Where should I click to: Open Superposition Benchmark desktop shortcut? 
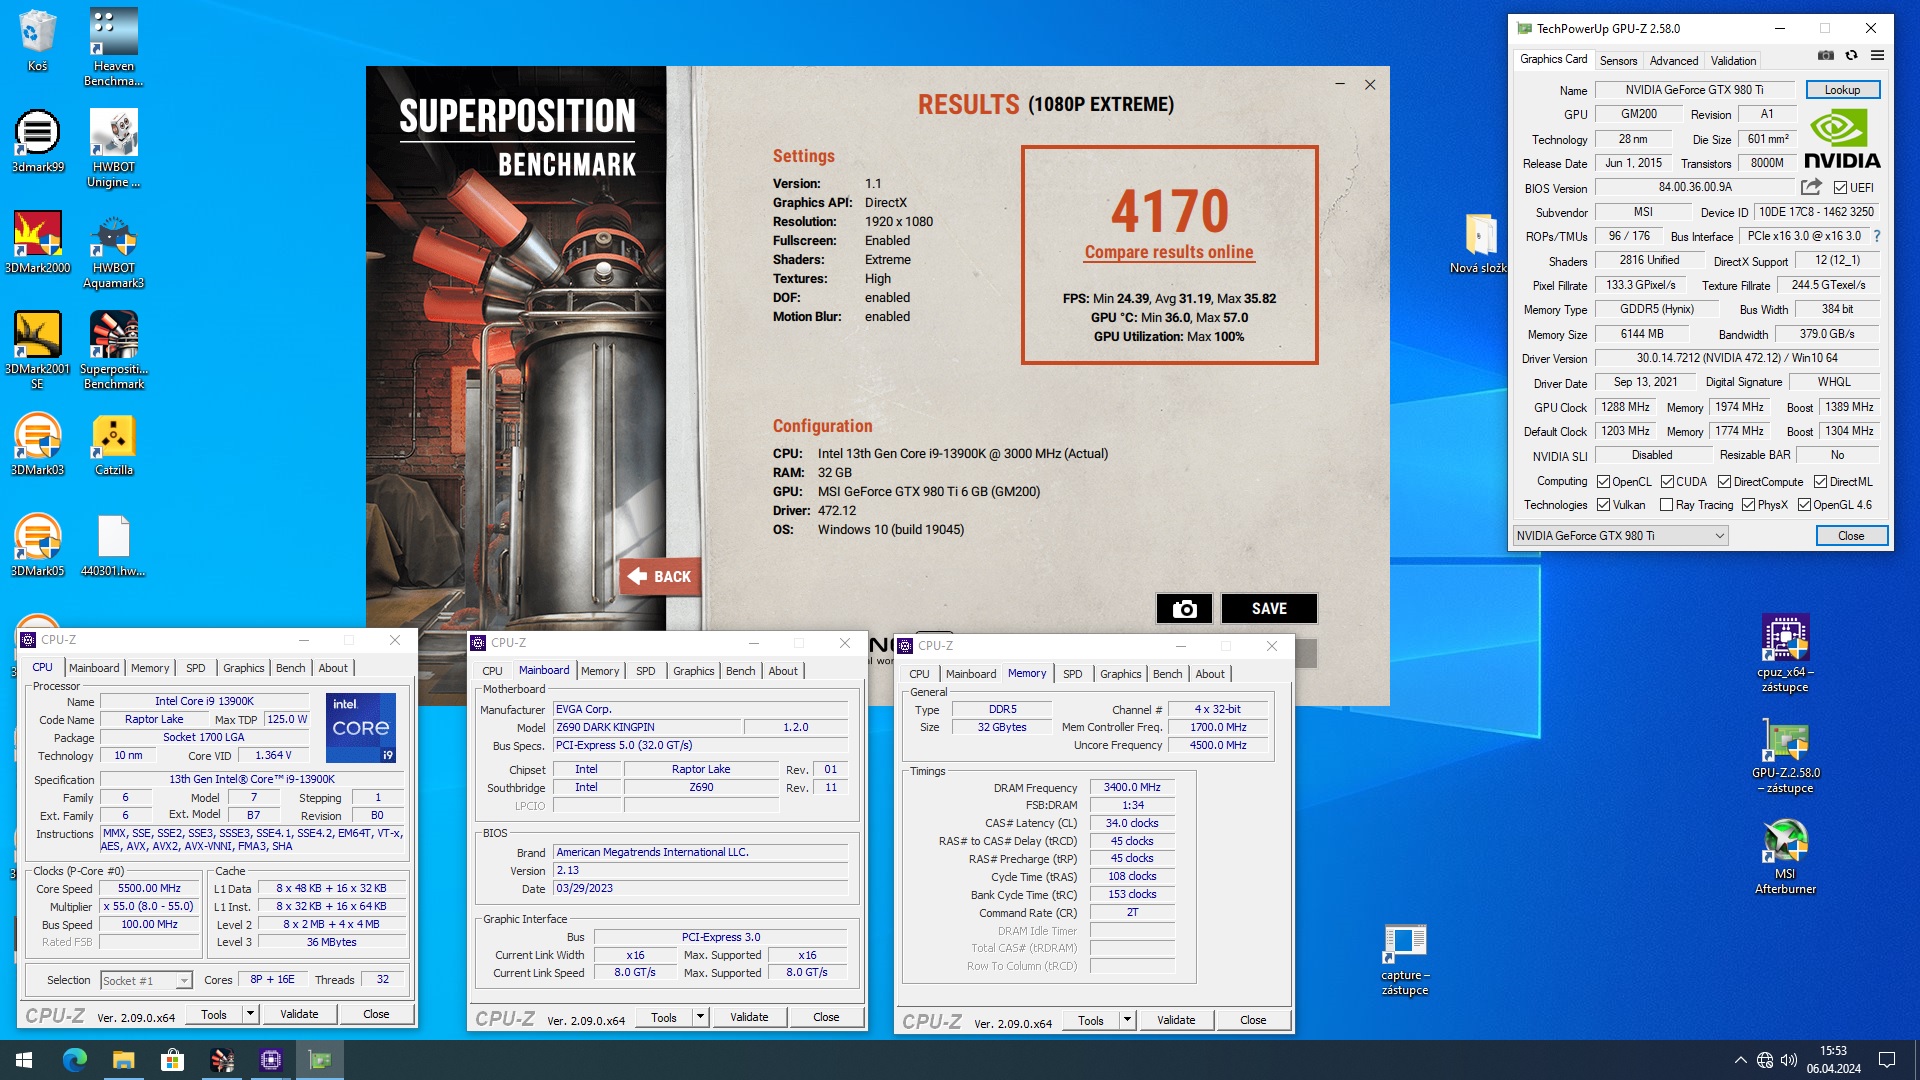113,350
